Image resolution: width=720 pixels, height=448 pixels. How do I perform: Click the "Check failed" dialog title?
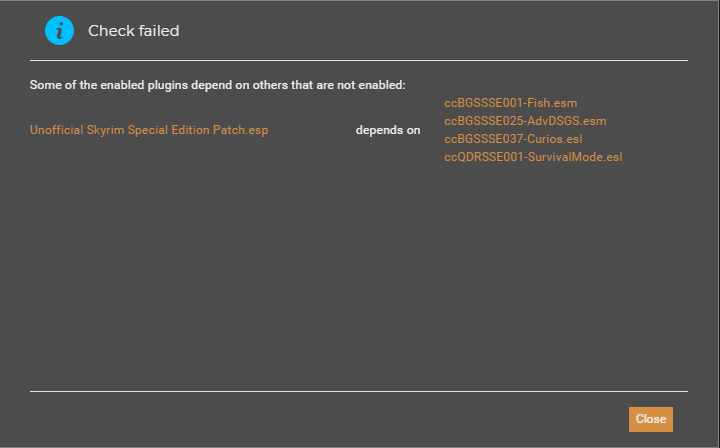point(133,31)
